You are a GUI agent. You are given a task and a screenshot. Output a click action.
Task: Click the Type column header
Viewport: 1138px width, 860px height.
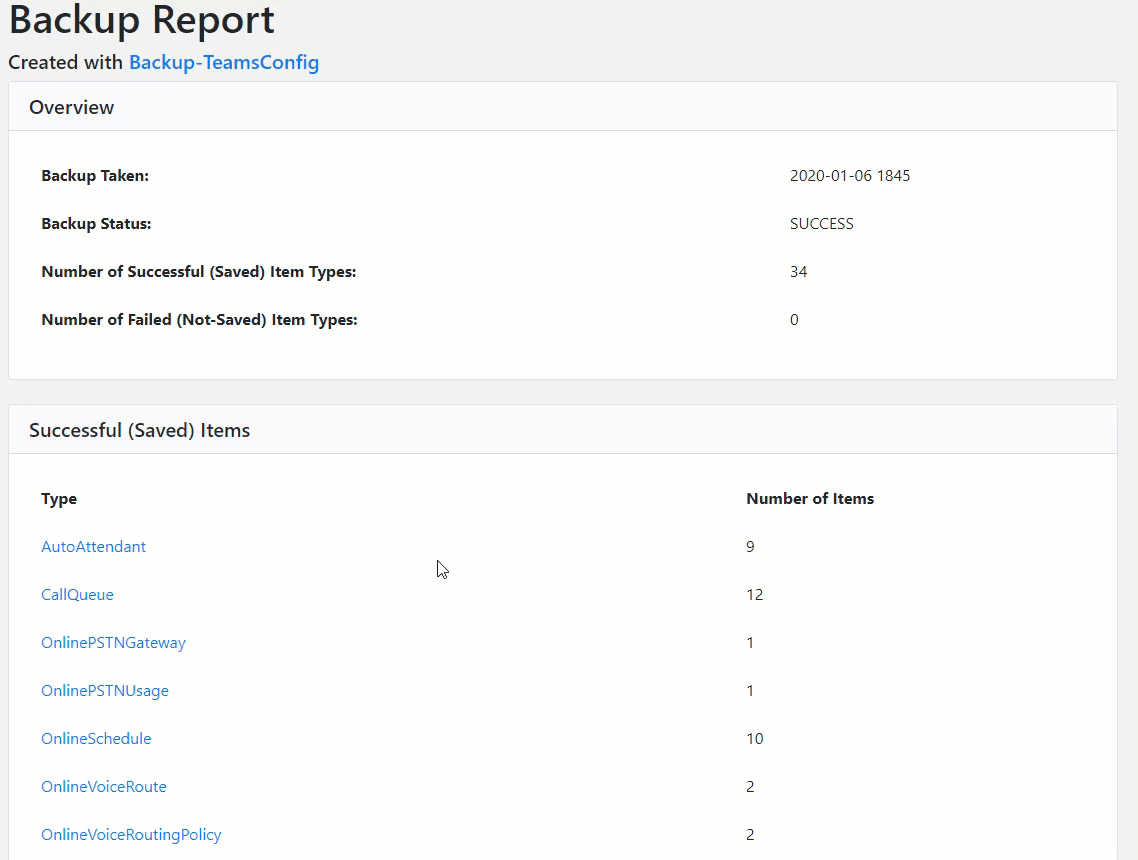pos(59,498)
